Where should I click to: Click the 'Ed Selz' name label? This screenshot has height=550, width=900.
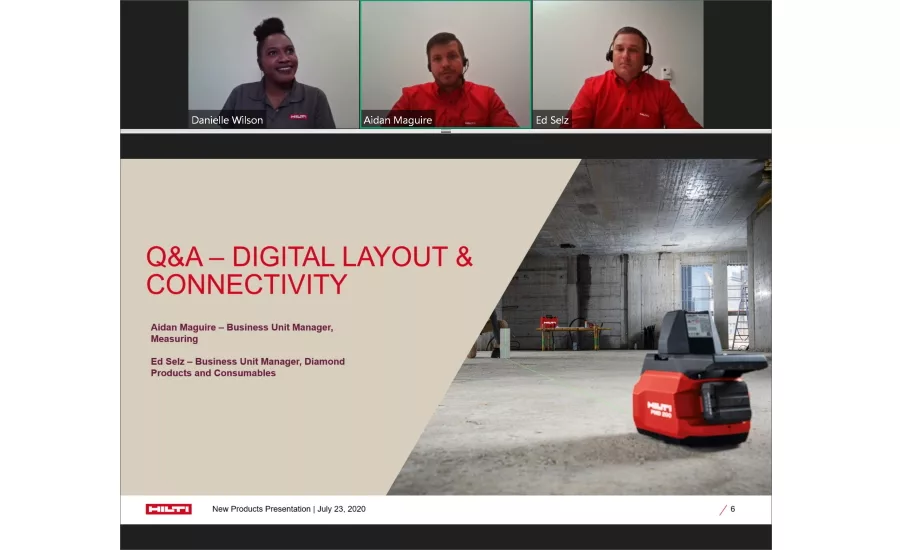[552, 120]
